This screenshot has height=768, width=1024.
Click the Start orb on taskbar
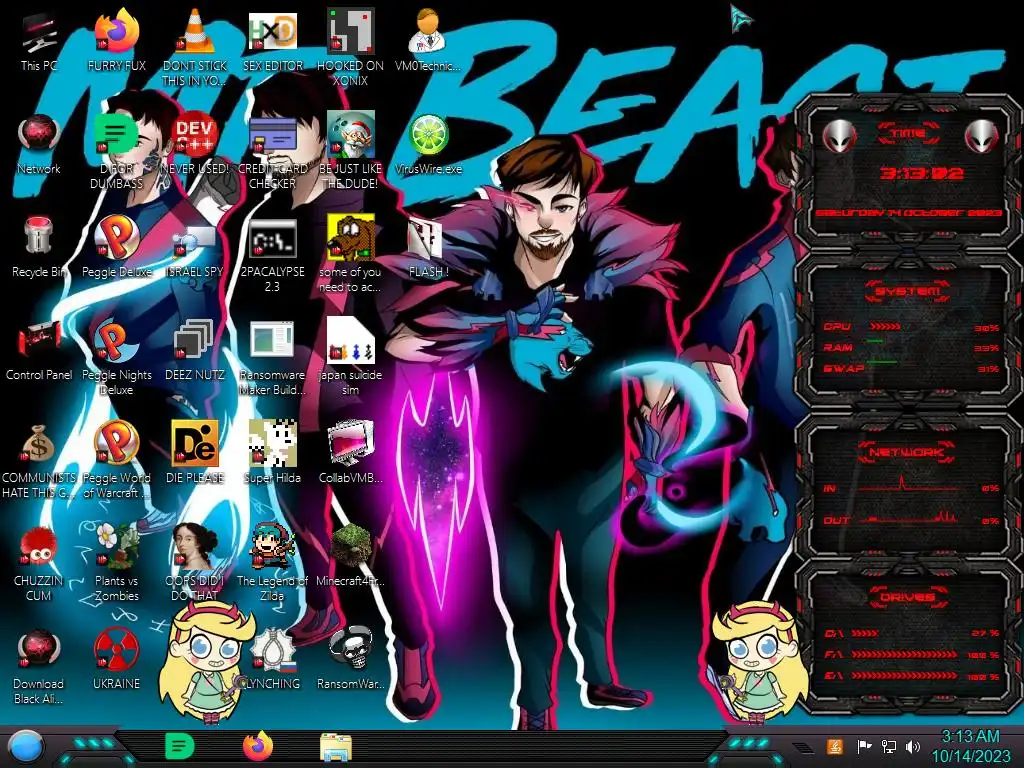[26, 747]
